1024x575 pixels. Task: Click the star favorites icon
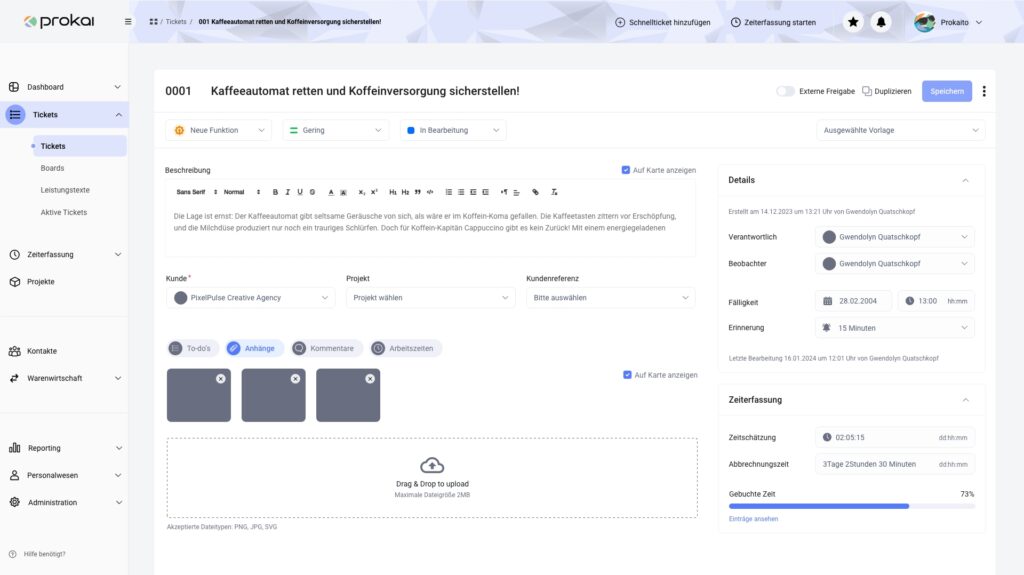853,22
